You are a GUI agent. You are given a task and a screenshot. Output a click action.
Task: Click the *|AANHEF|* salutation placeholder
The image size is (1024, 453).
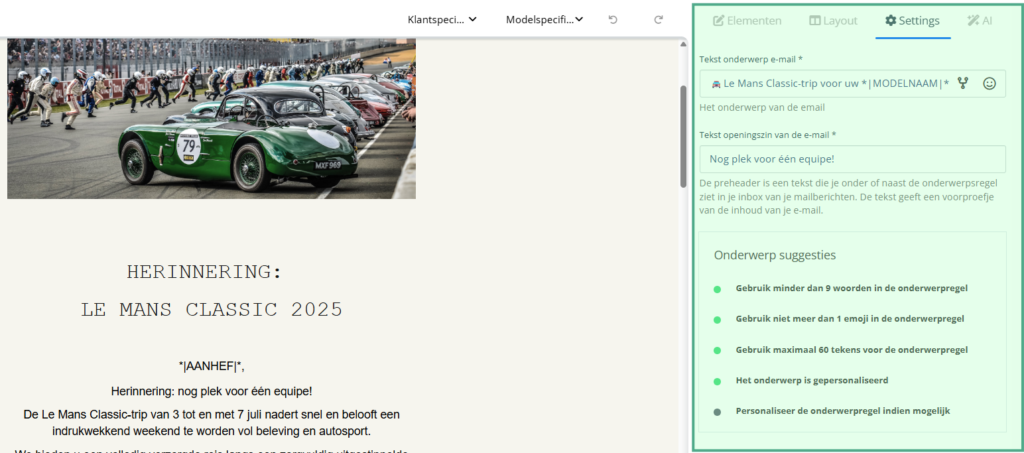point(211,367)
